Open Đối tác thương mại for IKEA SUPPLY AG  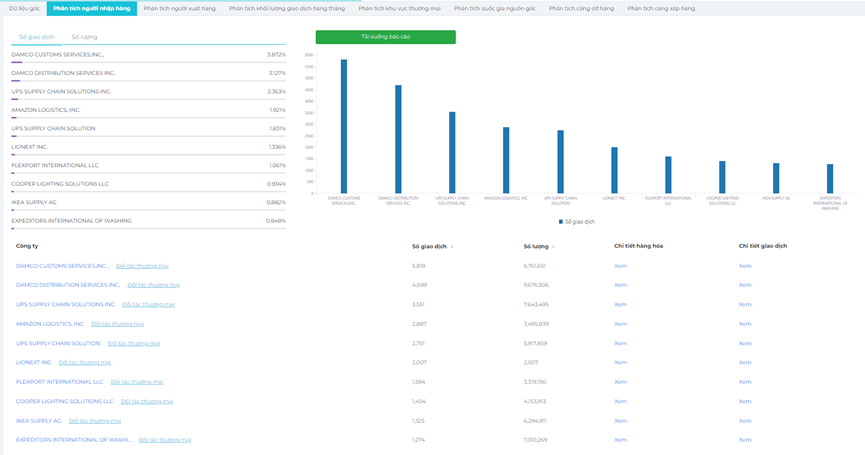click(x=95, y=421)
